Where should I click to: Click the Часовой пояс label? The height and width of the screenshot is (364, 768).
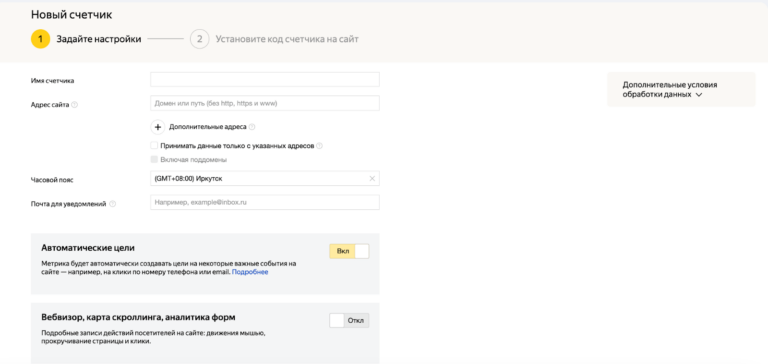(x=52, y=180)
